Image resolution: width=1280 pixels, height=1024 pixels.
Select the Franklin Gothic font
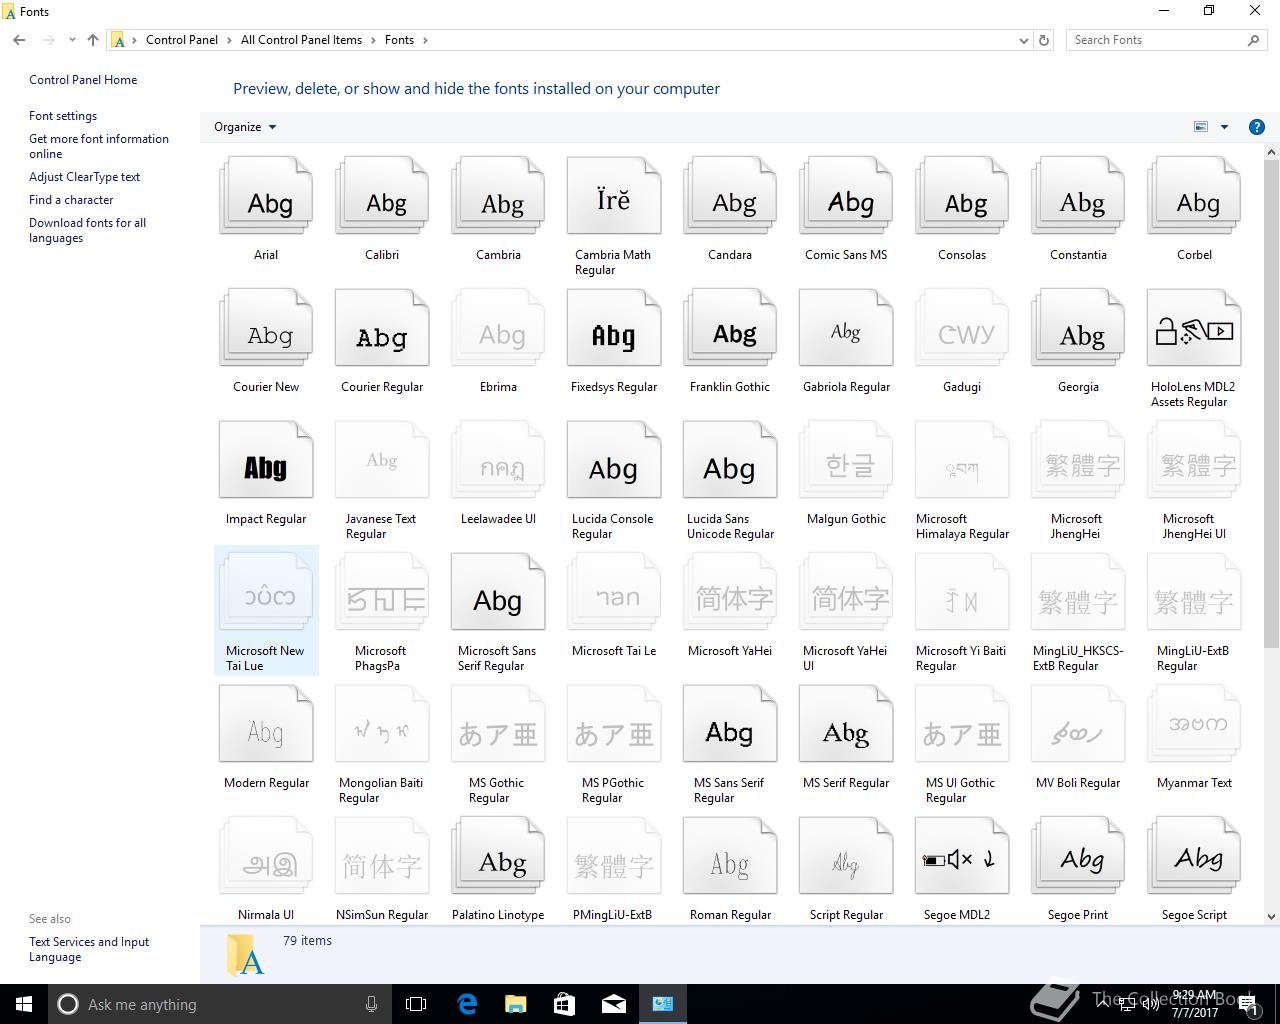(x=730, y=340)
